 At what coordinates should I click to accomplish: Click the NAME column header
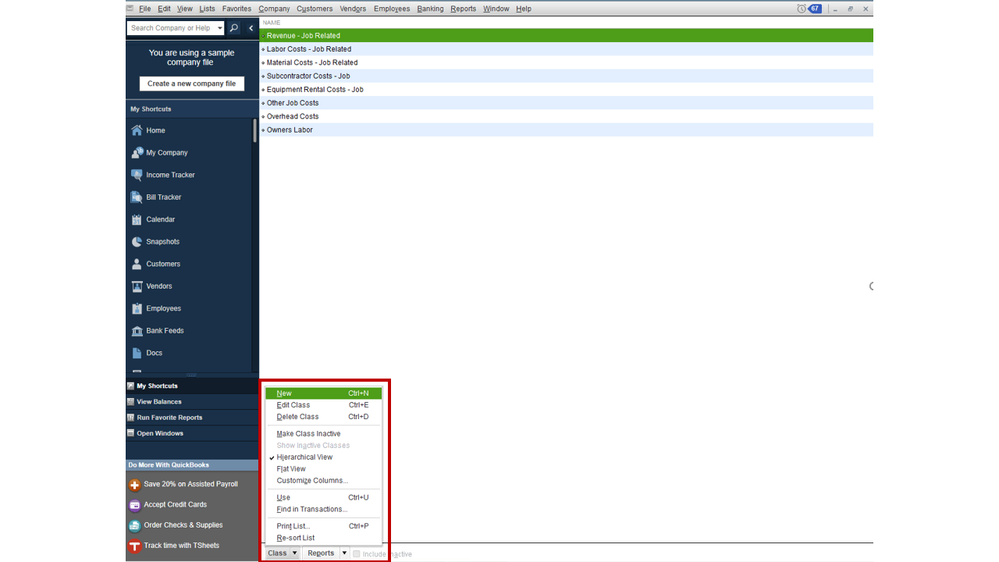271,22
